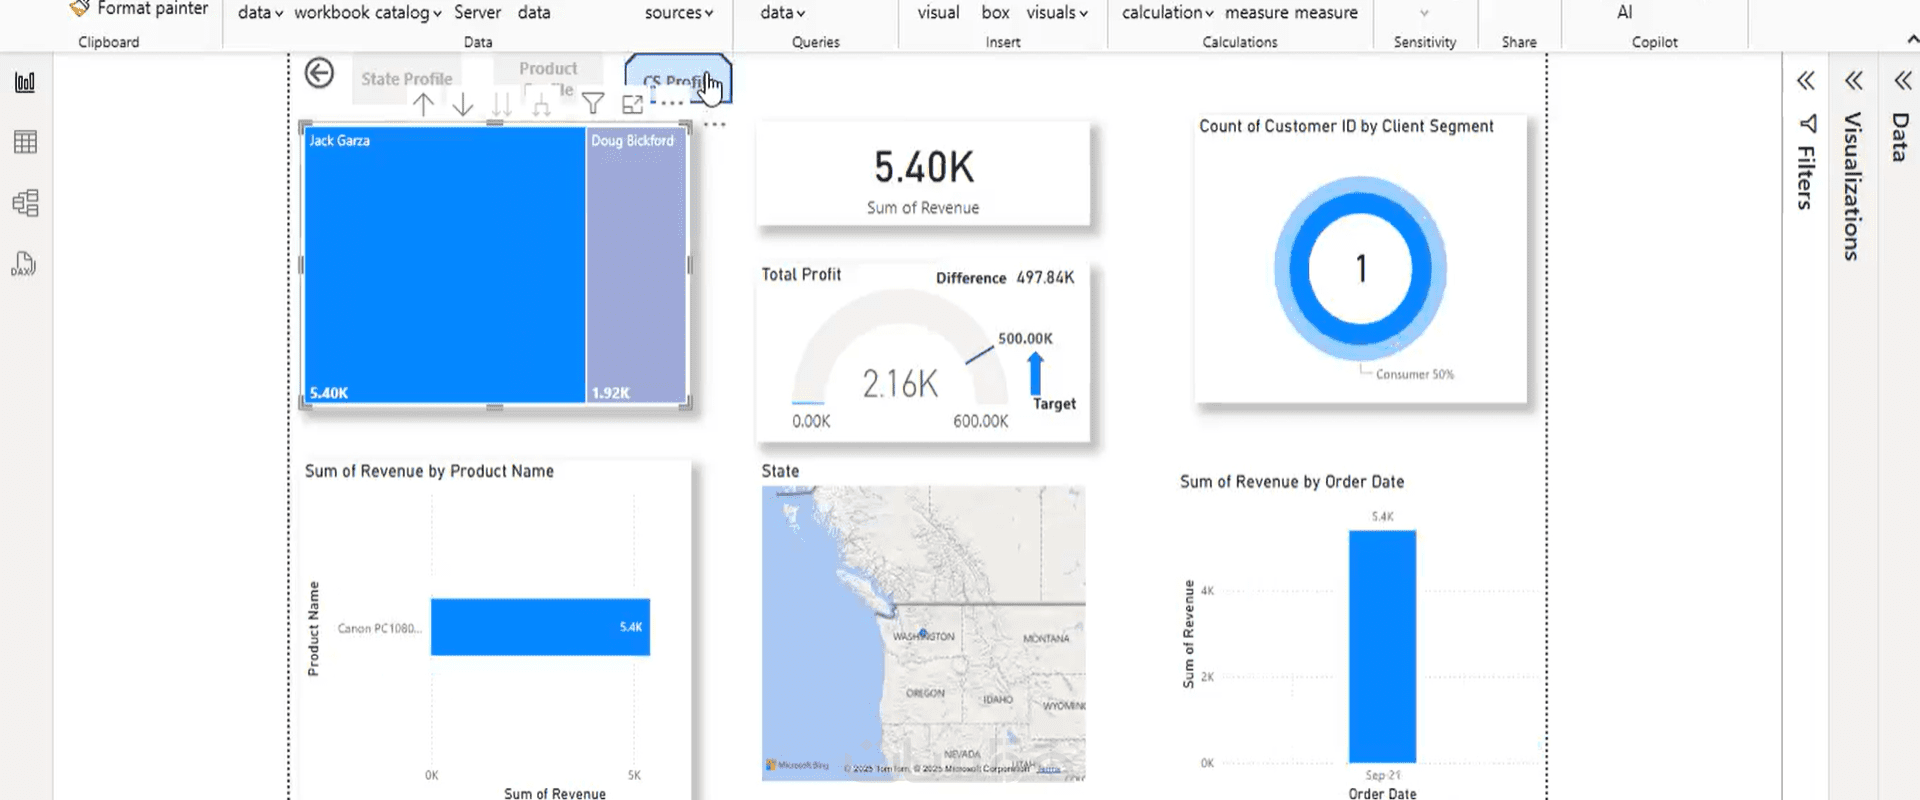Open the DAX query view icon

(x=24, y=264)
